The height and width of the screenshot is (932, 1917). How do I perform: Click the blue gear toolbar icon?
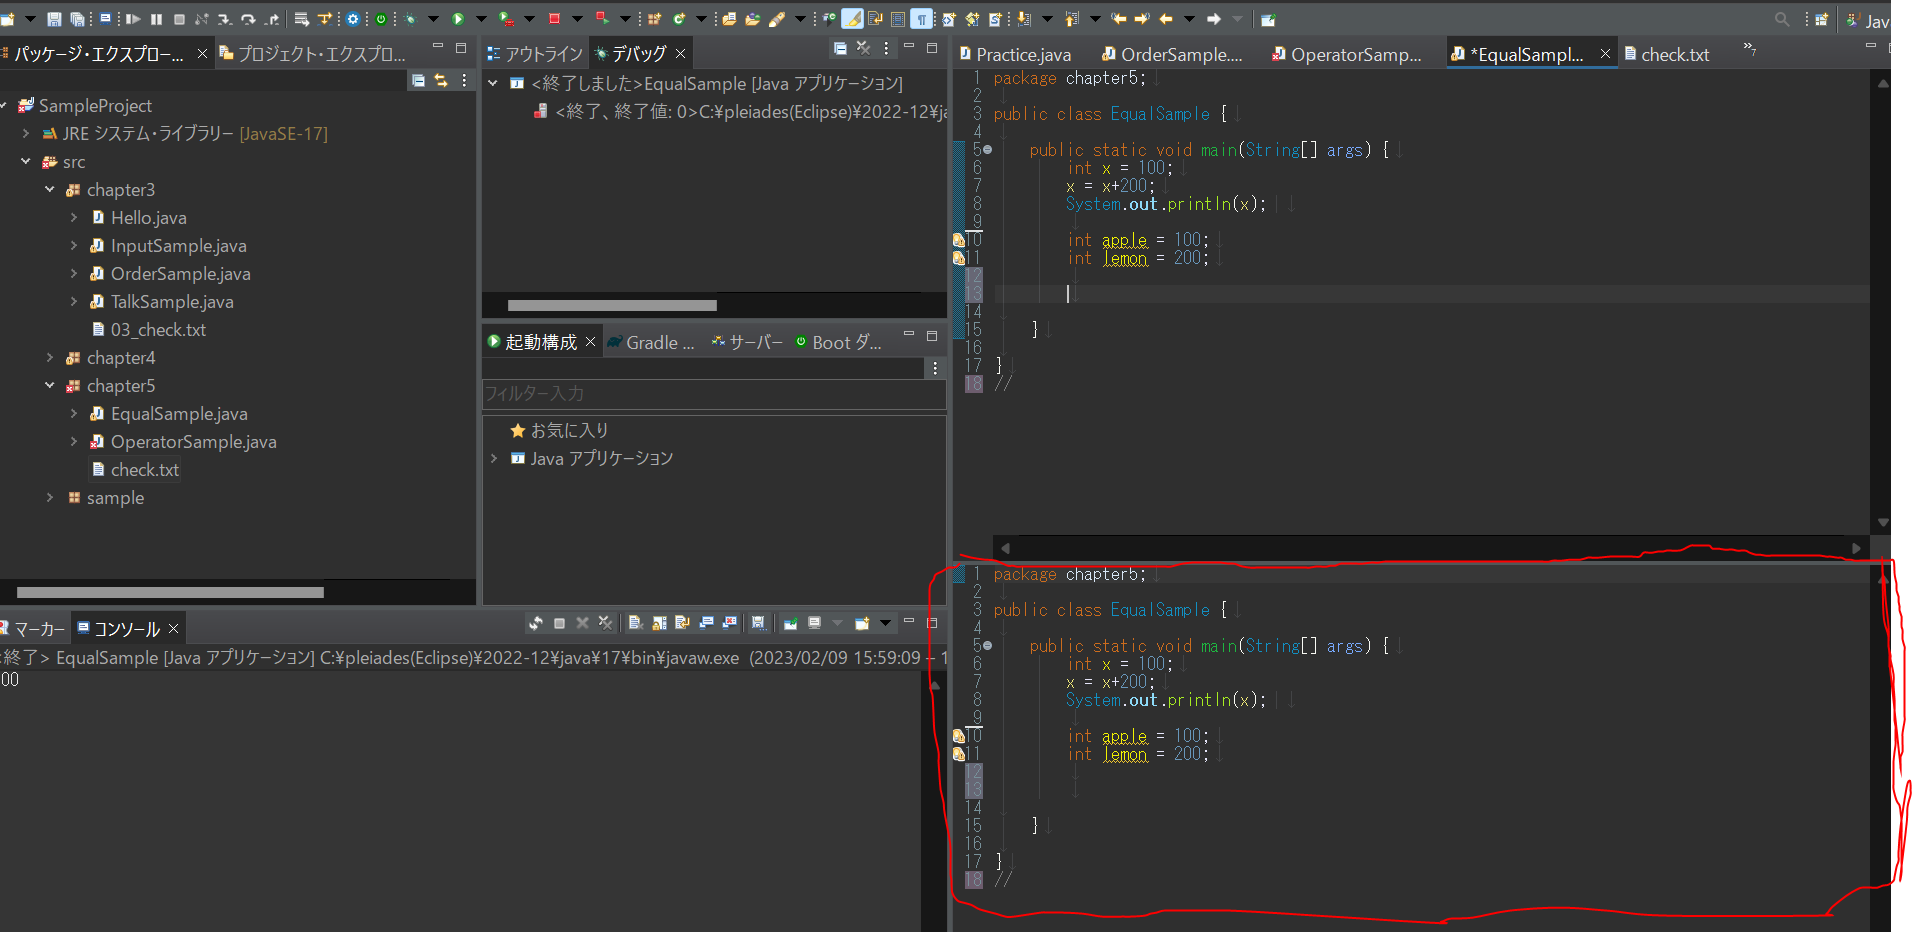352,19
